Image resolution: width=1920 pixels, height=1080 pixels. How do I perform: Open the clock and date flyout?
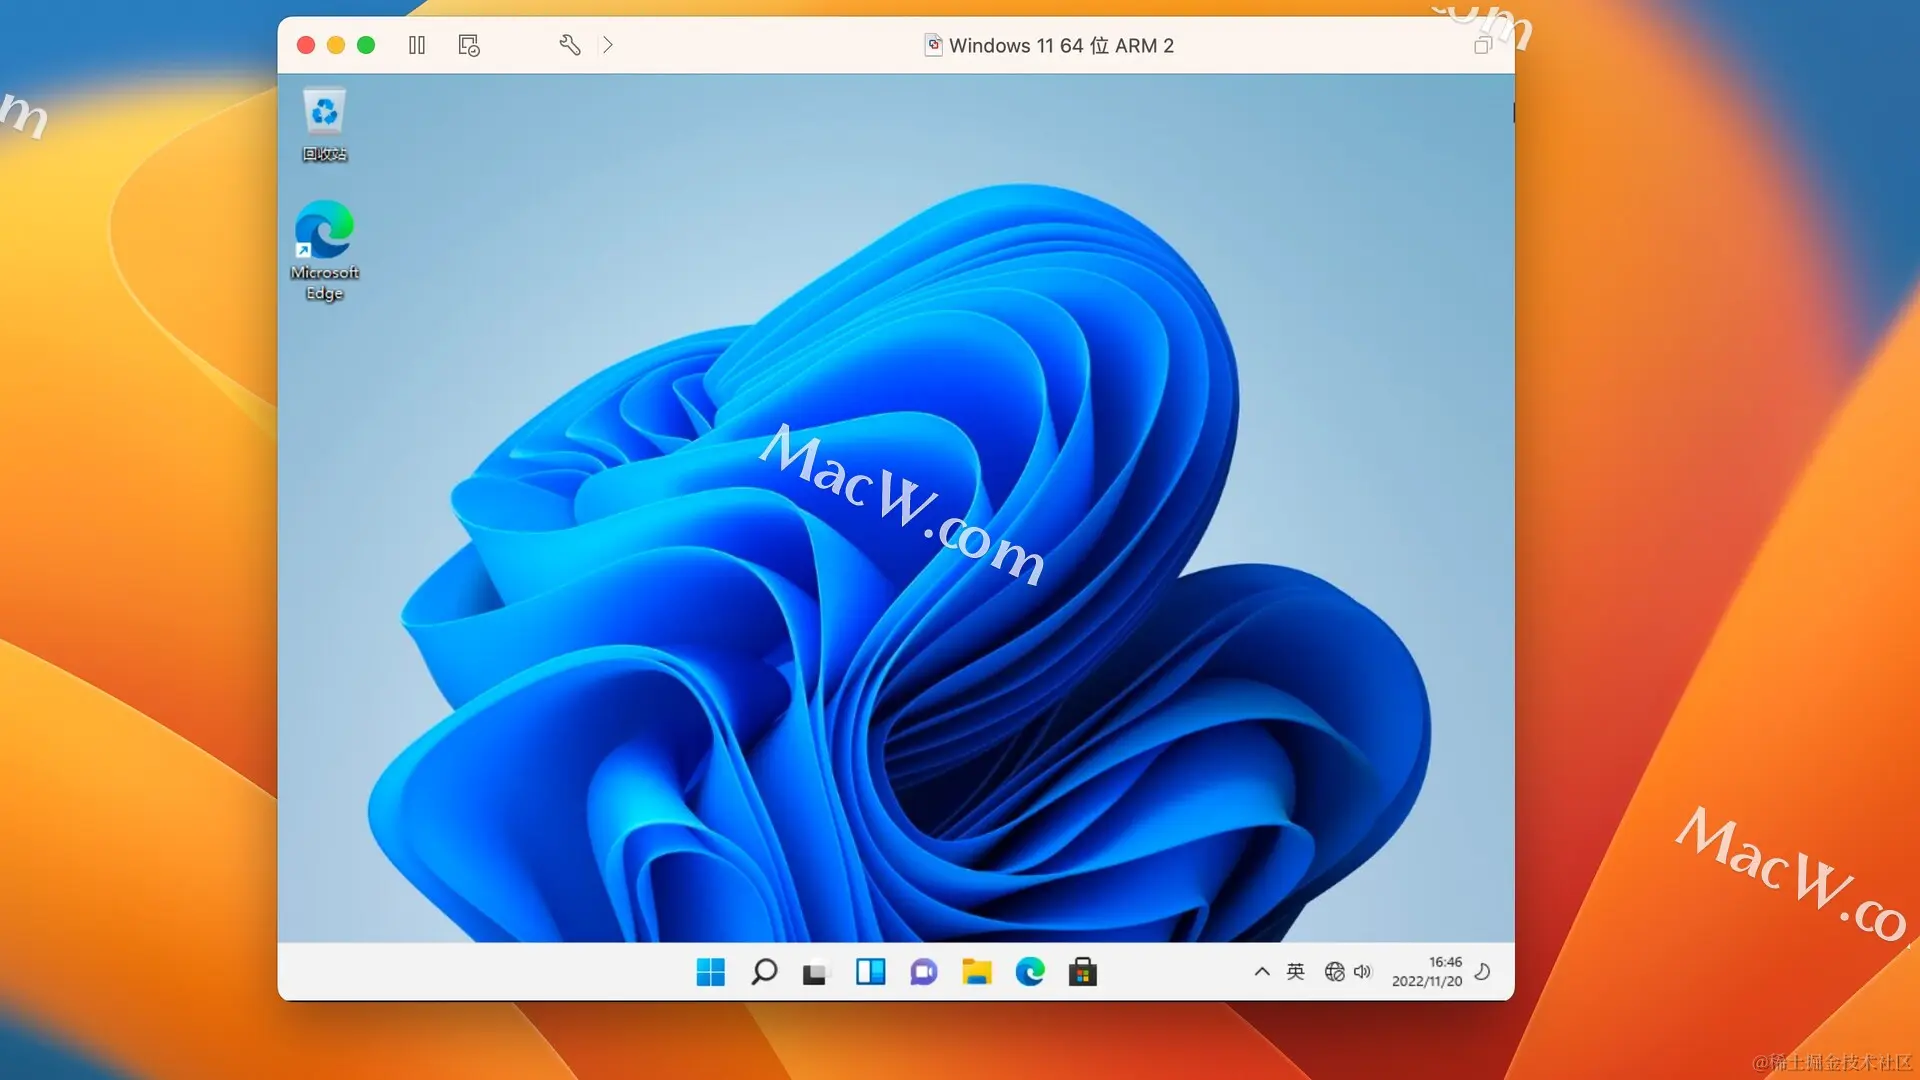tap(1427, 972)
